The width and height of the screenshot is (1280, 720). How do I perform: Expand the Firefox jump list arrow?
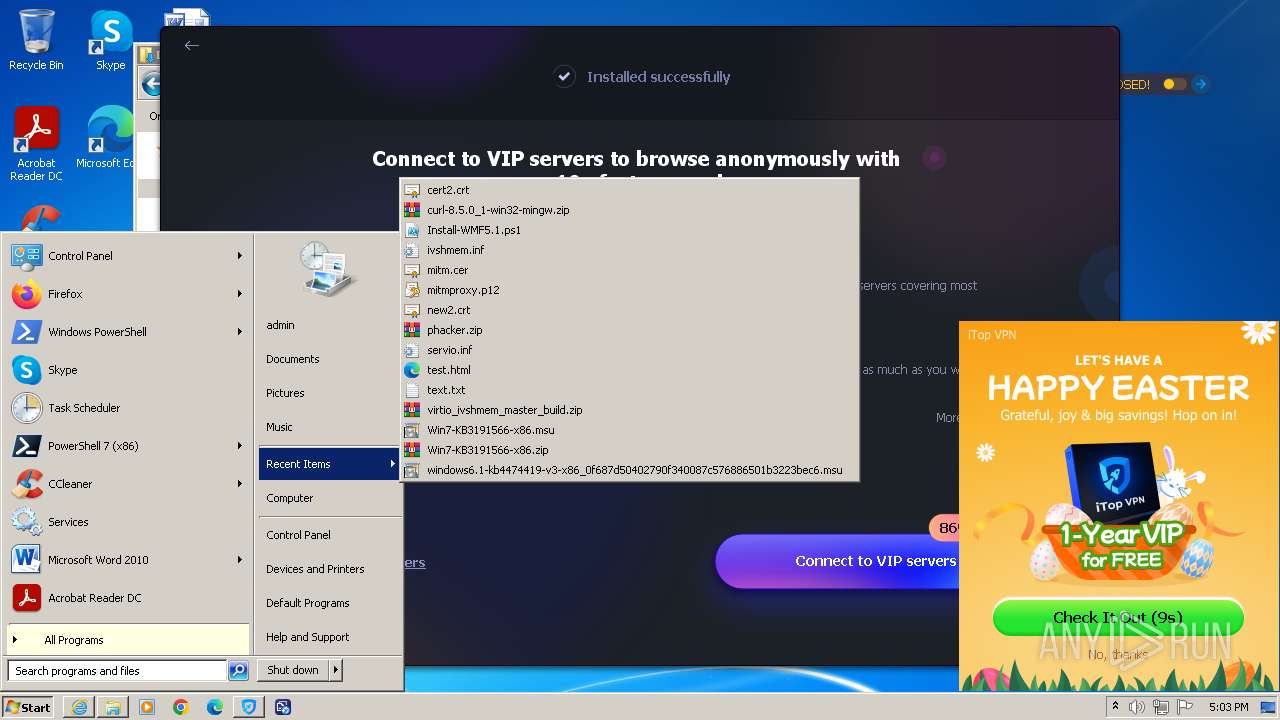240,294
